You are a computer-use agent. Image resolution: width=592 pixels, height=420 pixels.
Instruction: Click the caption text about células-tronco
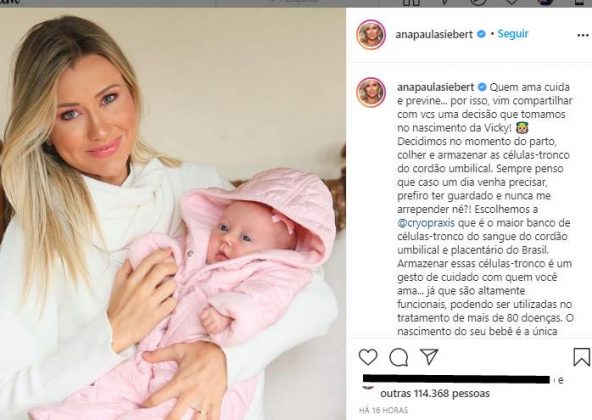485,209
